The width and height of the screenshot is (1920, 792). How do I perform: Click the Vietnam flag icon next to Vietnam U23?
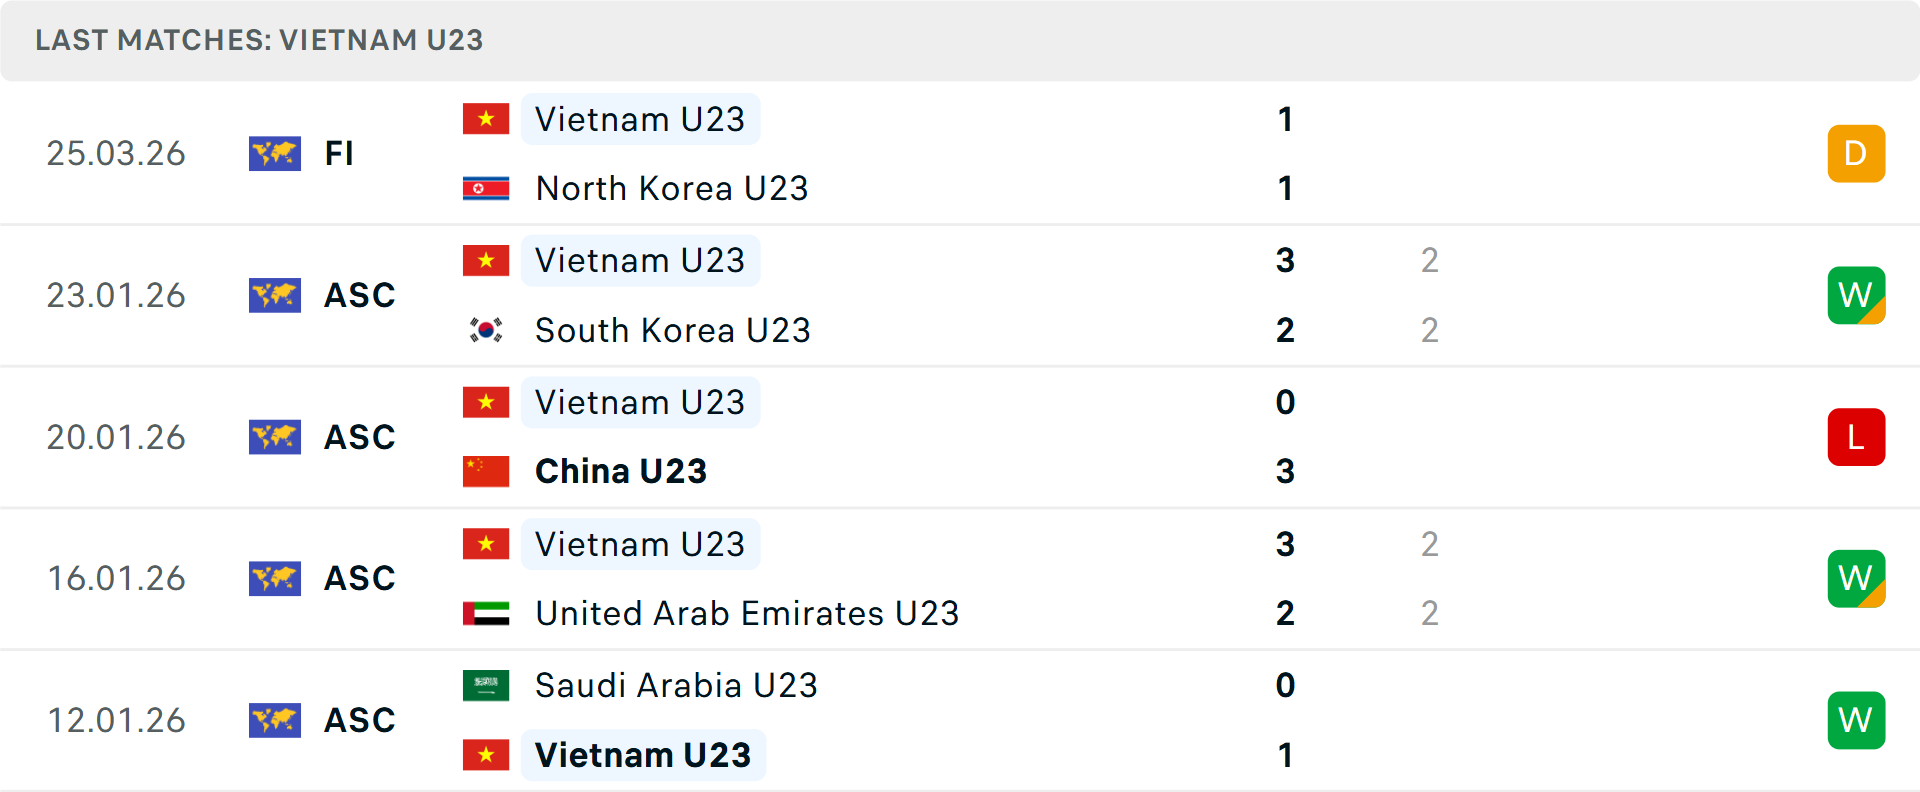486,118
